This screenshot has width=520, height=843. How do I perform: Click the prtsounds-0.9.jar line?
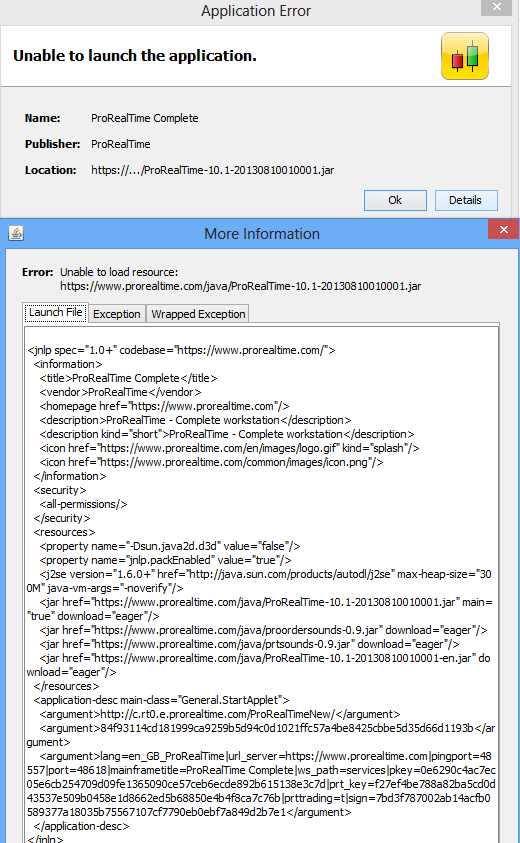click(250, 644)
